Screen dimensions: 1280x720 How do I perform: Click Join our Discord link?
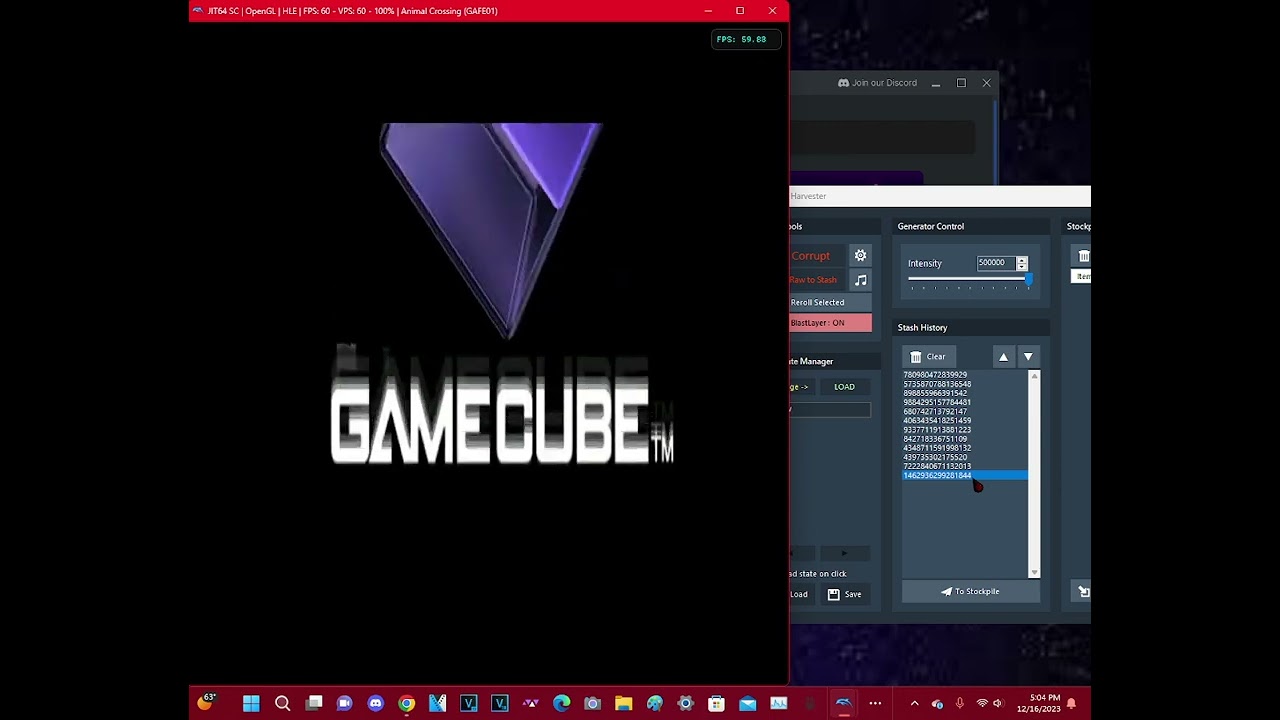click(877, 83)
